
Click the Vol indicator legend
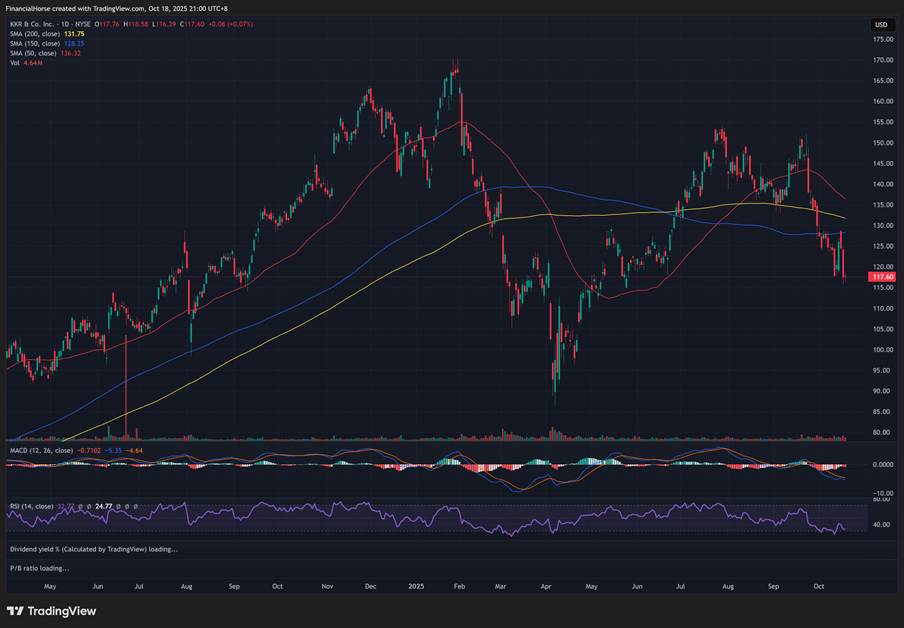[x=13, y=63]
